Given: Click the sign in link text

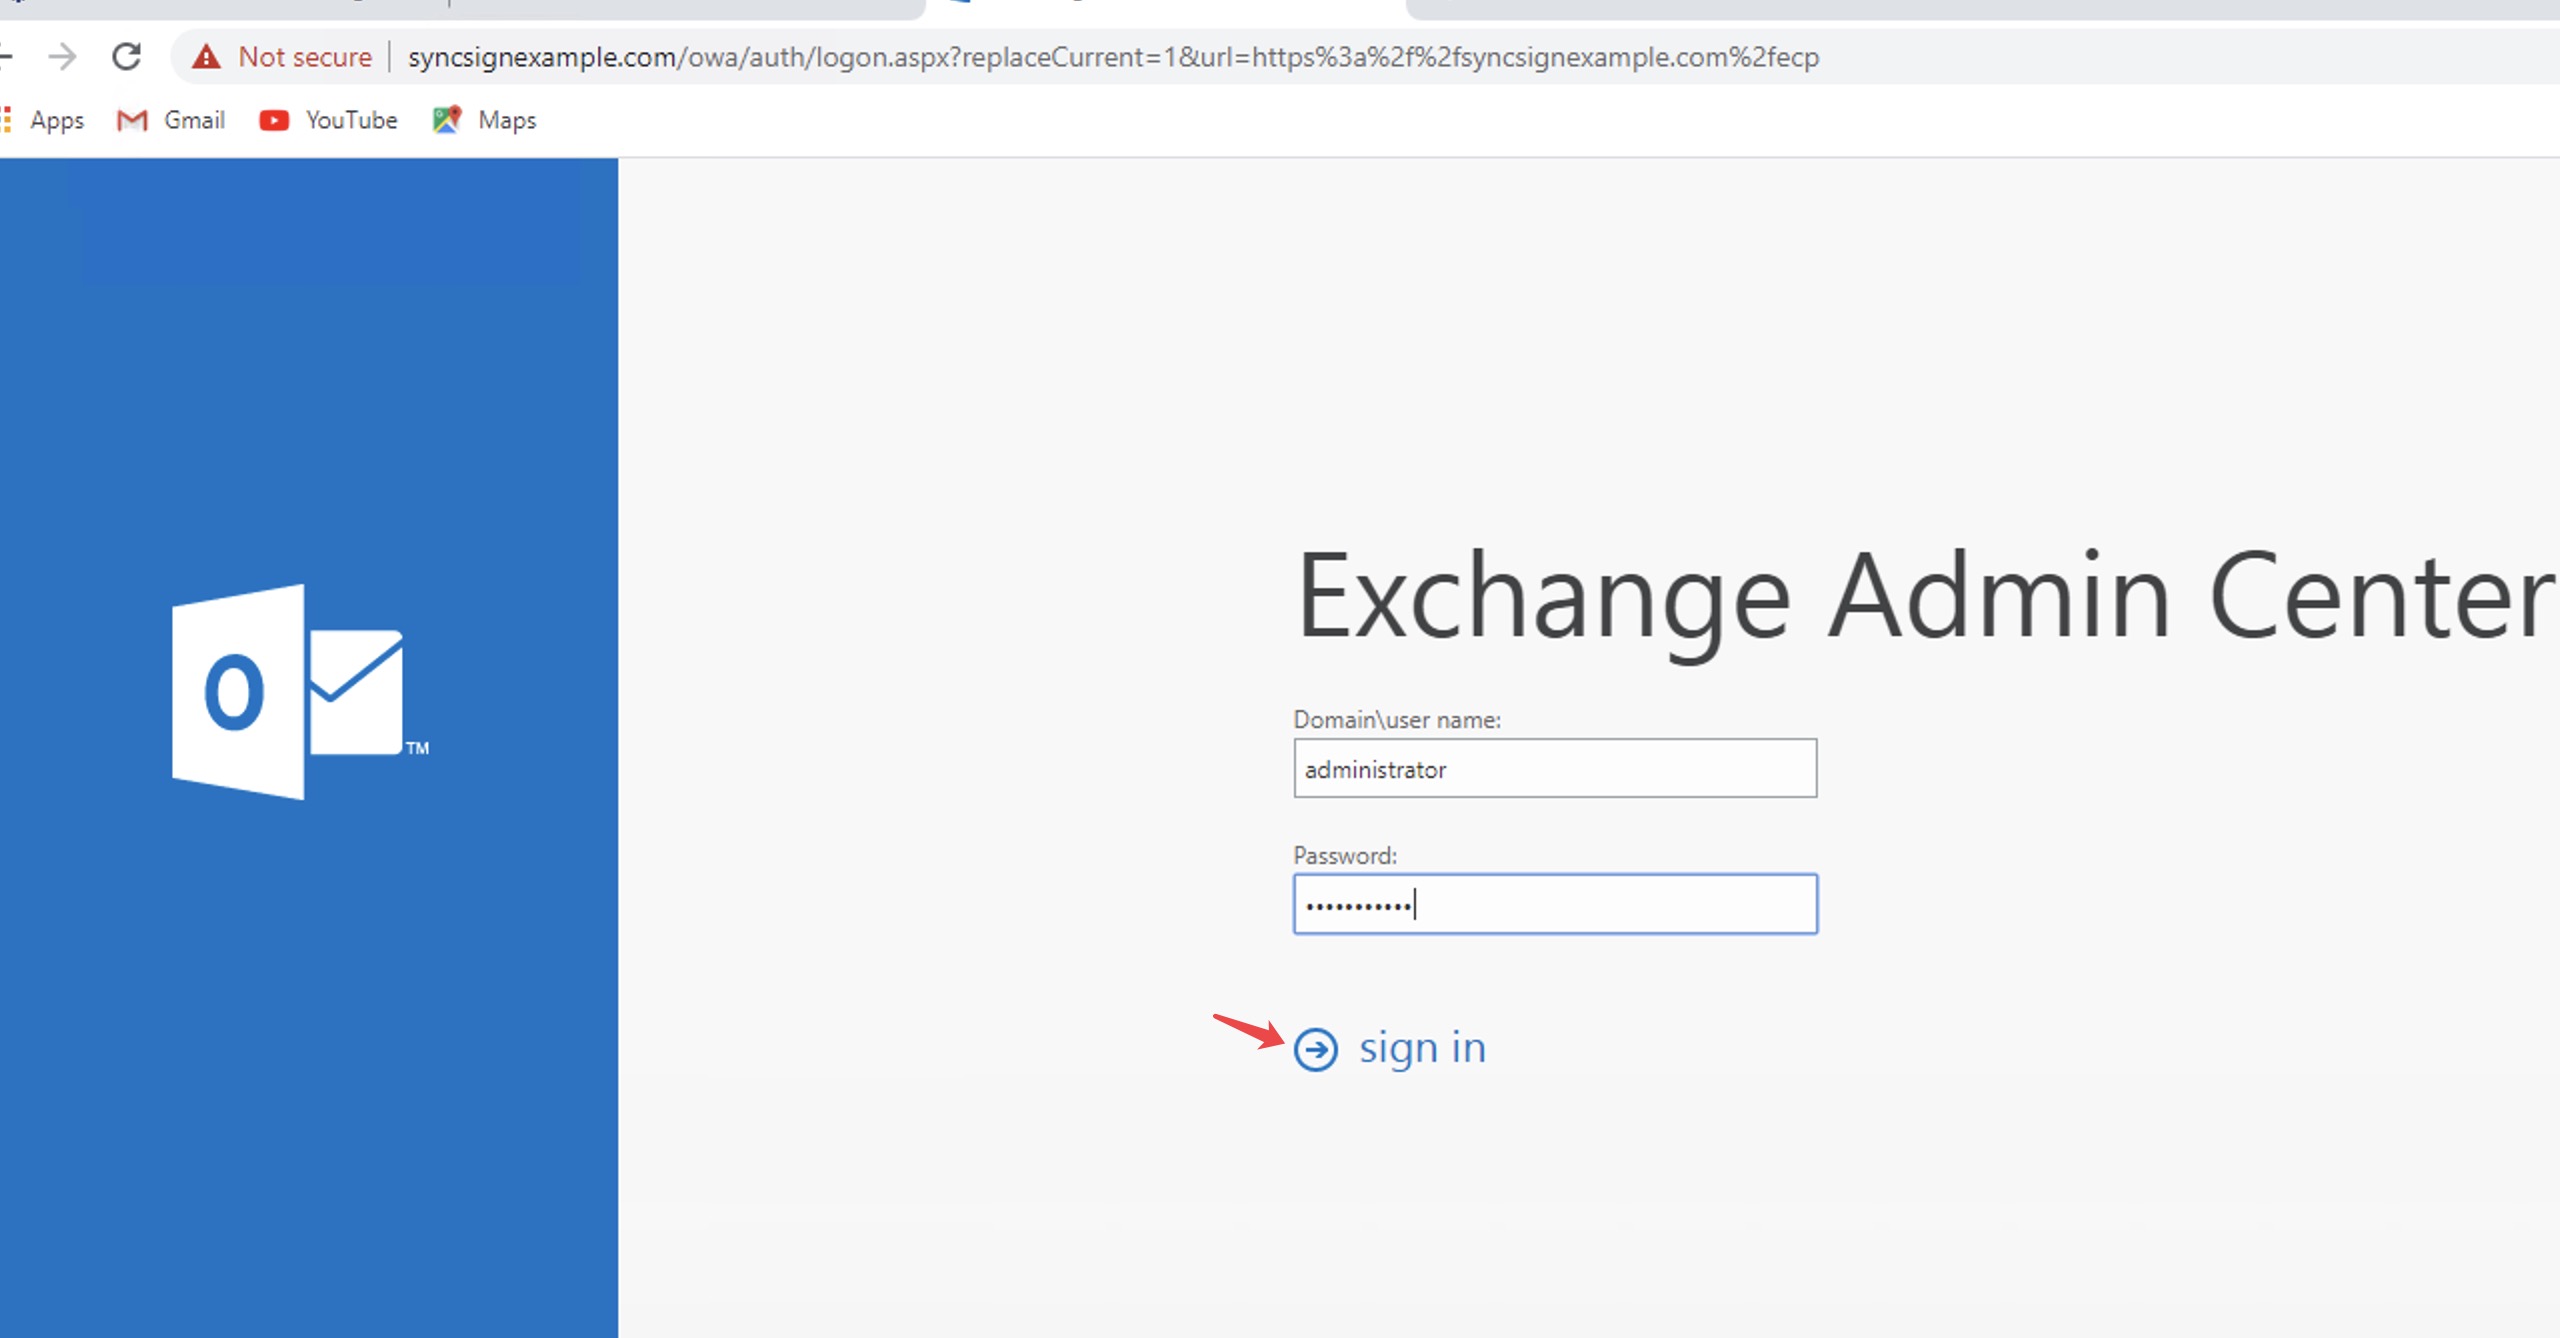Looking at the screenshot, I should click(1422, 1049).
